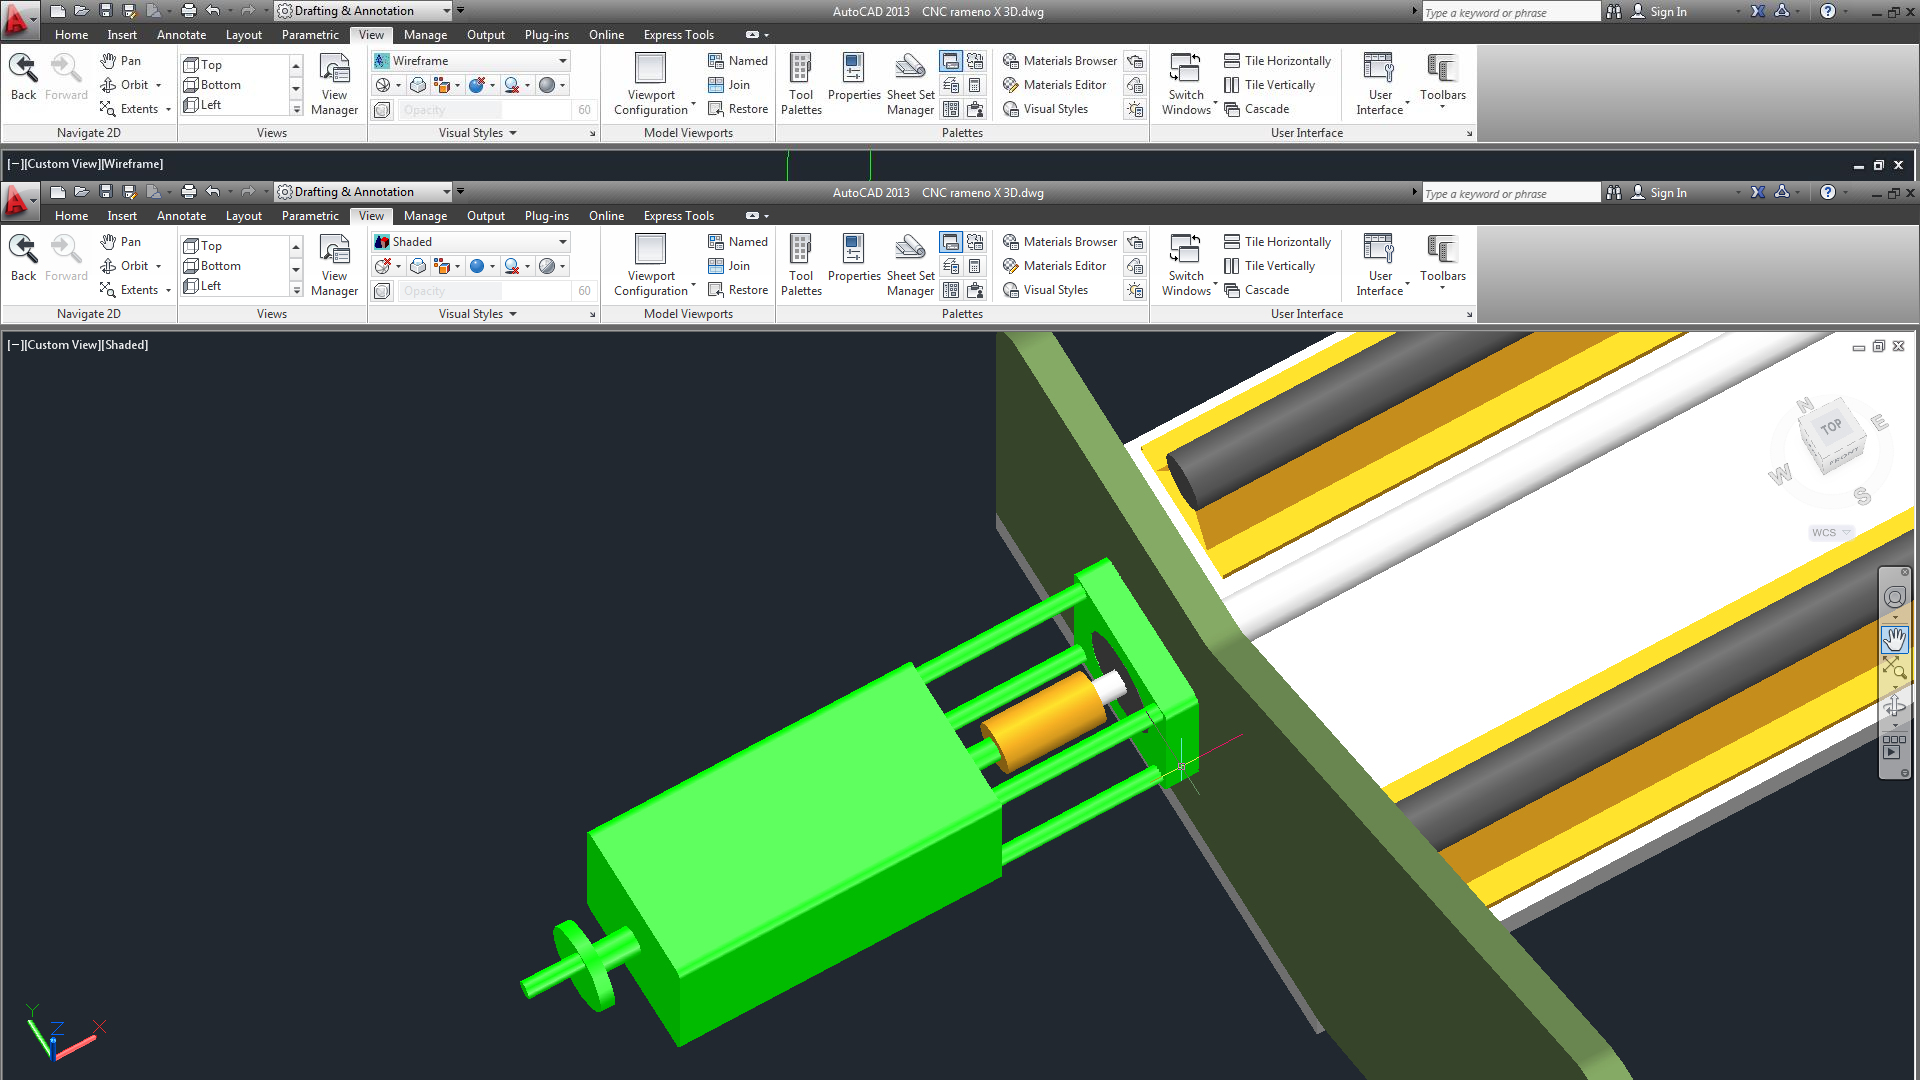Click the TOP face of the ViewCube
This screenshot has height=1080, width=1920.
(1830, 427)
